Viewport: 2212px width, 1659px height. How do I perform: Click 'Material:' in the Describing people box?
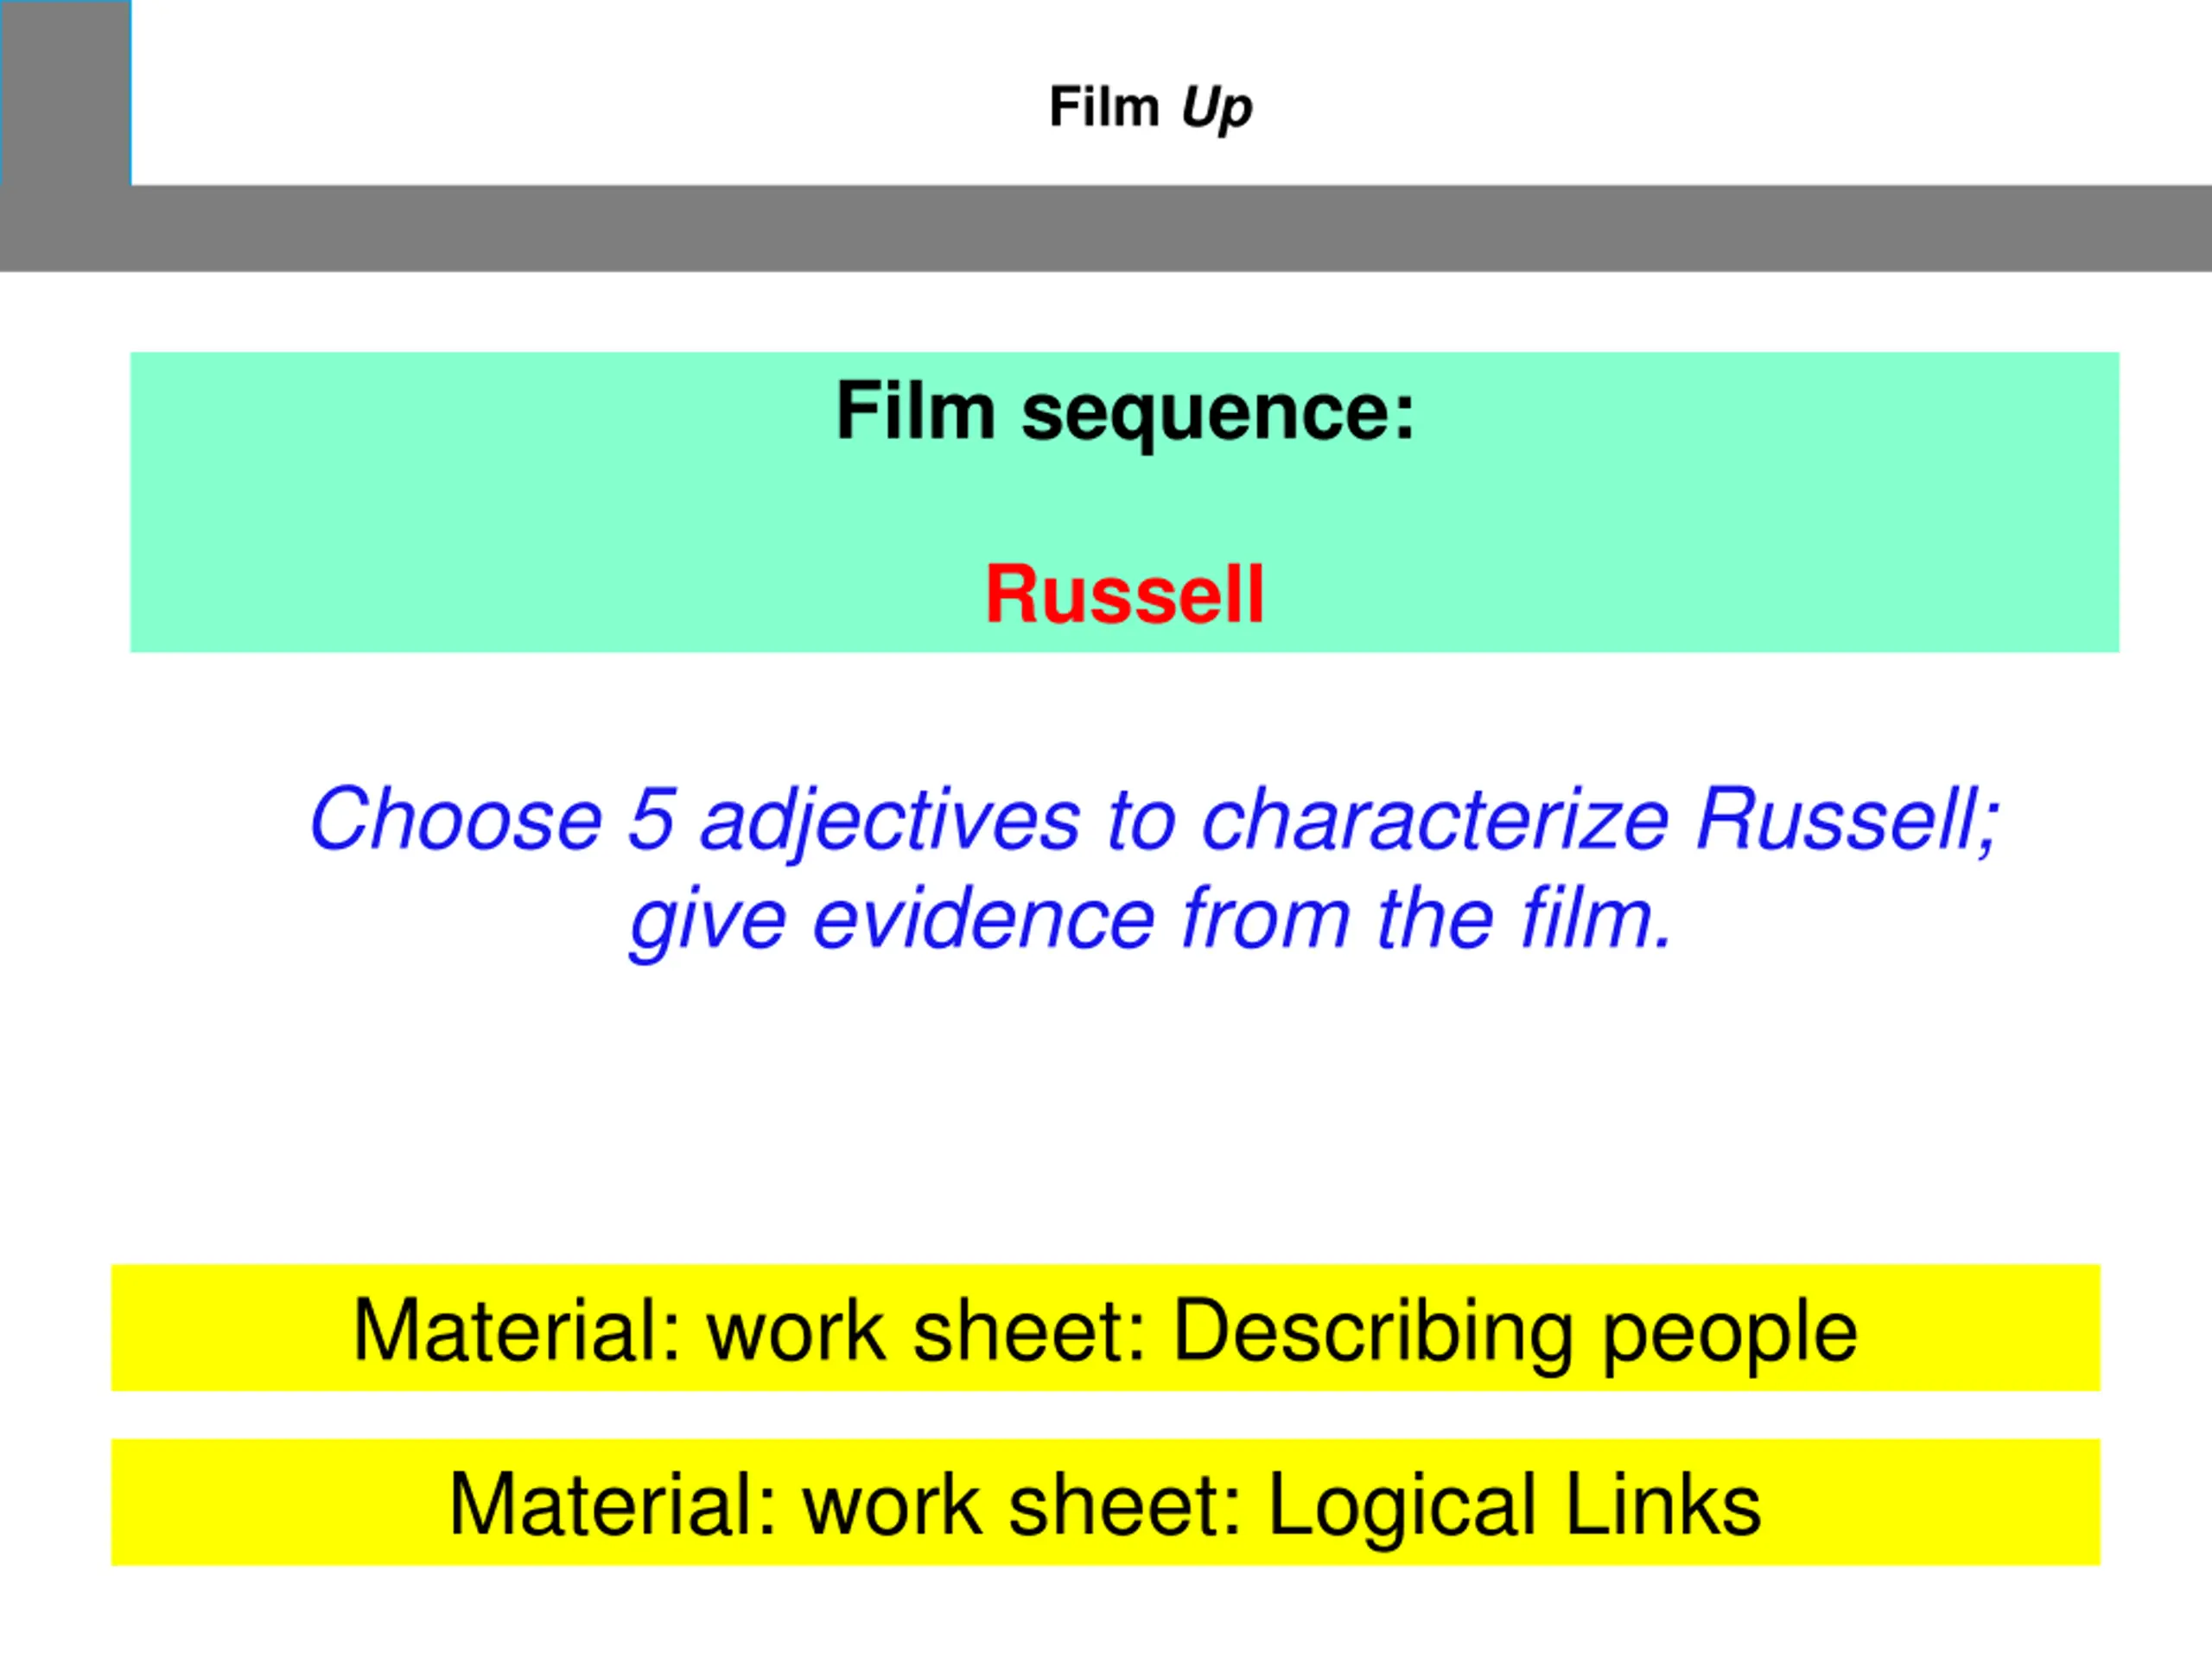[x=518, y=1330]
